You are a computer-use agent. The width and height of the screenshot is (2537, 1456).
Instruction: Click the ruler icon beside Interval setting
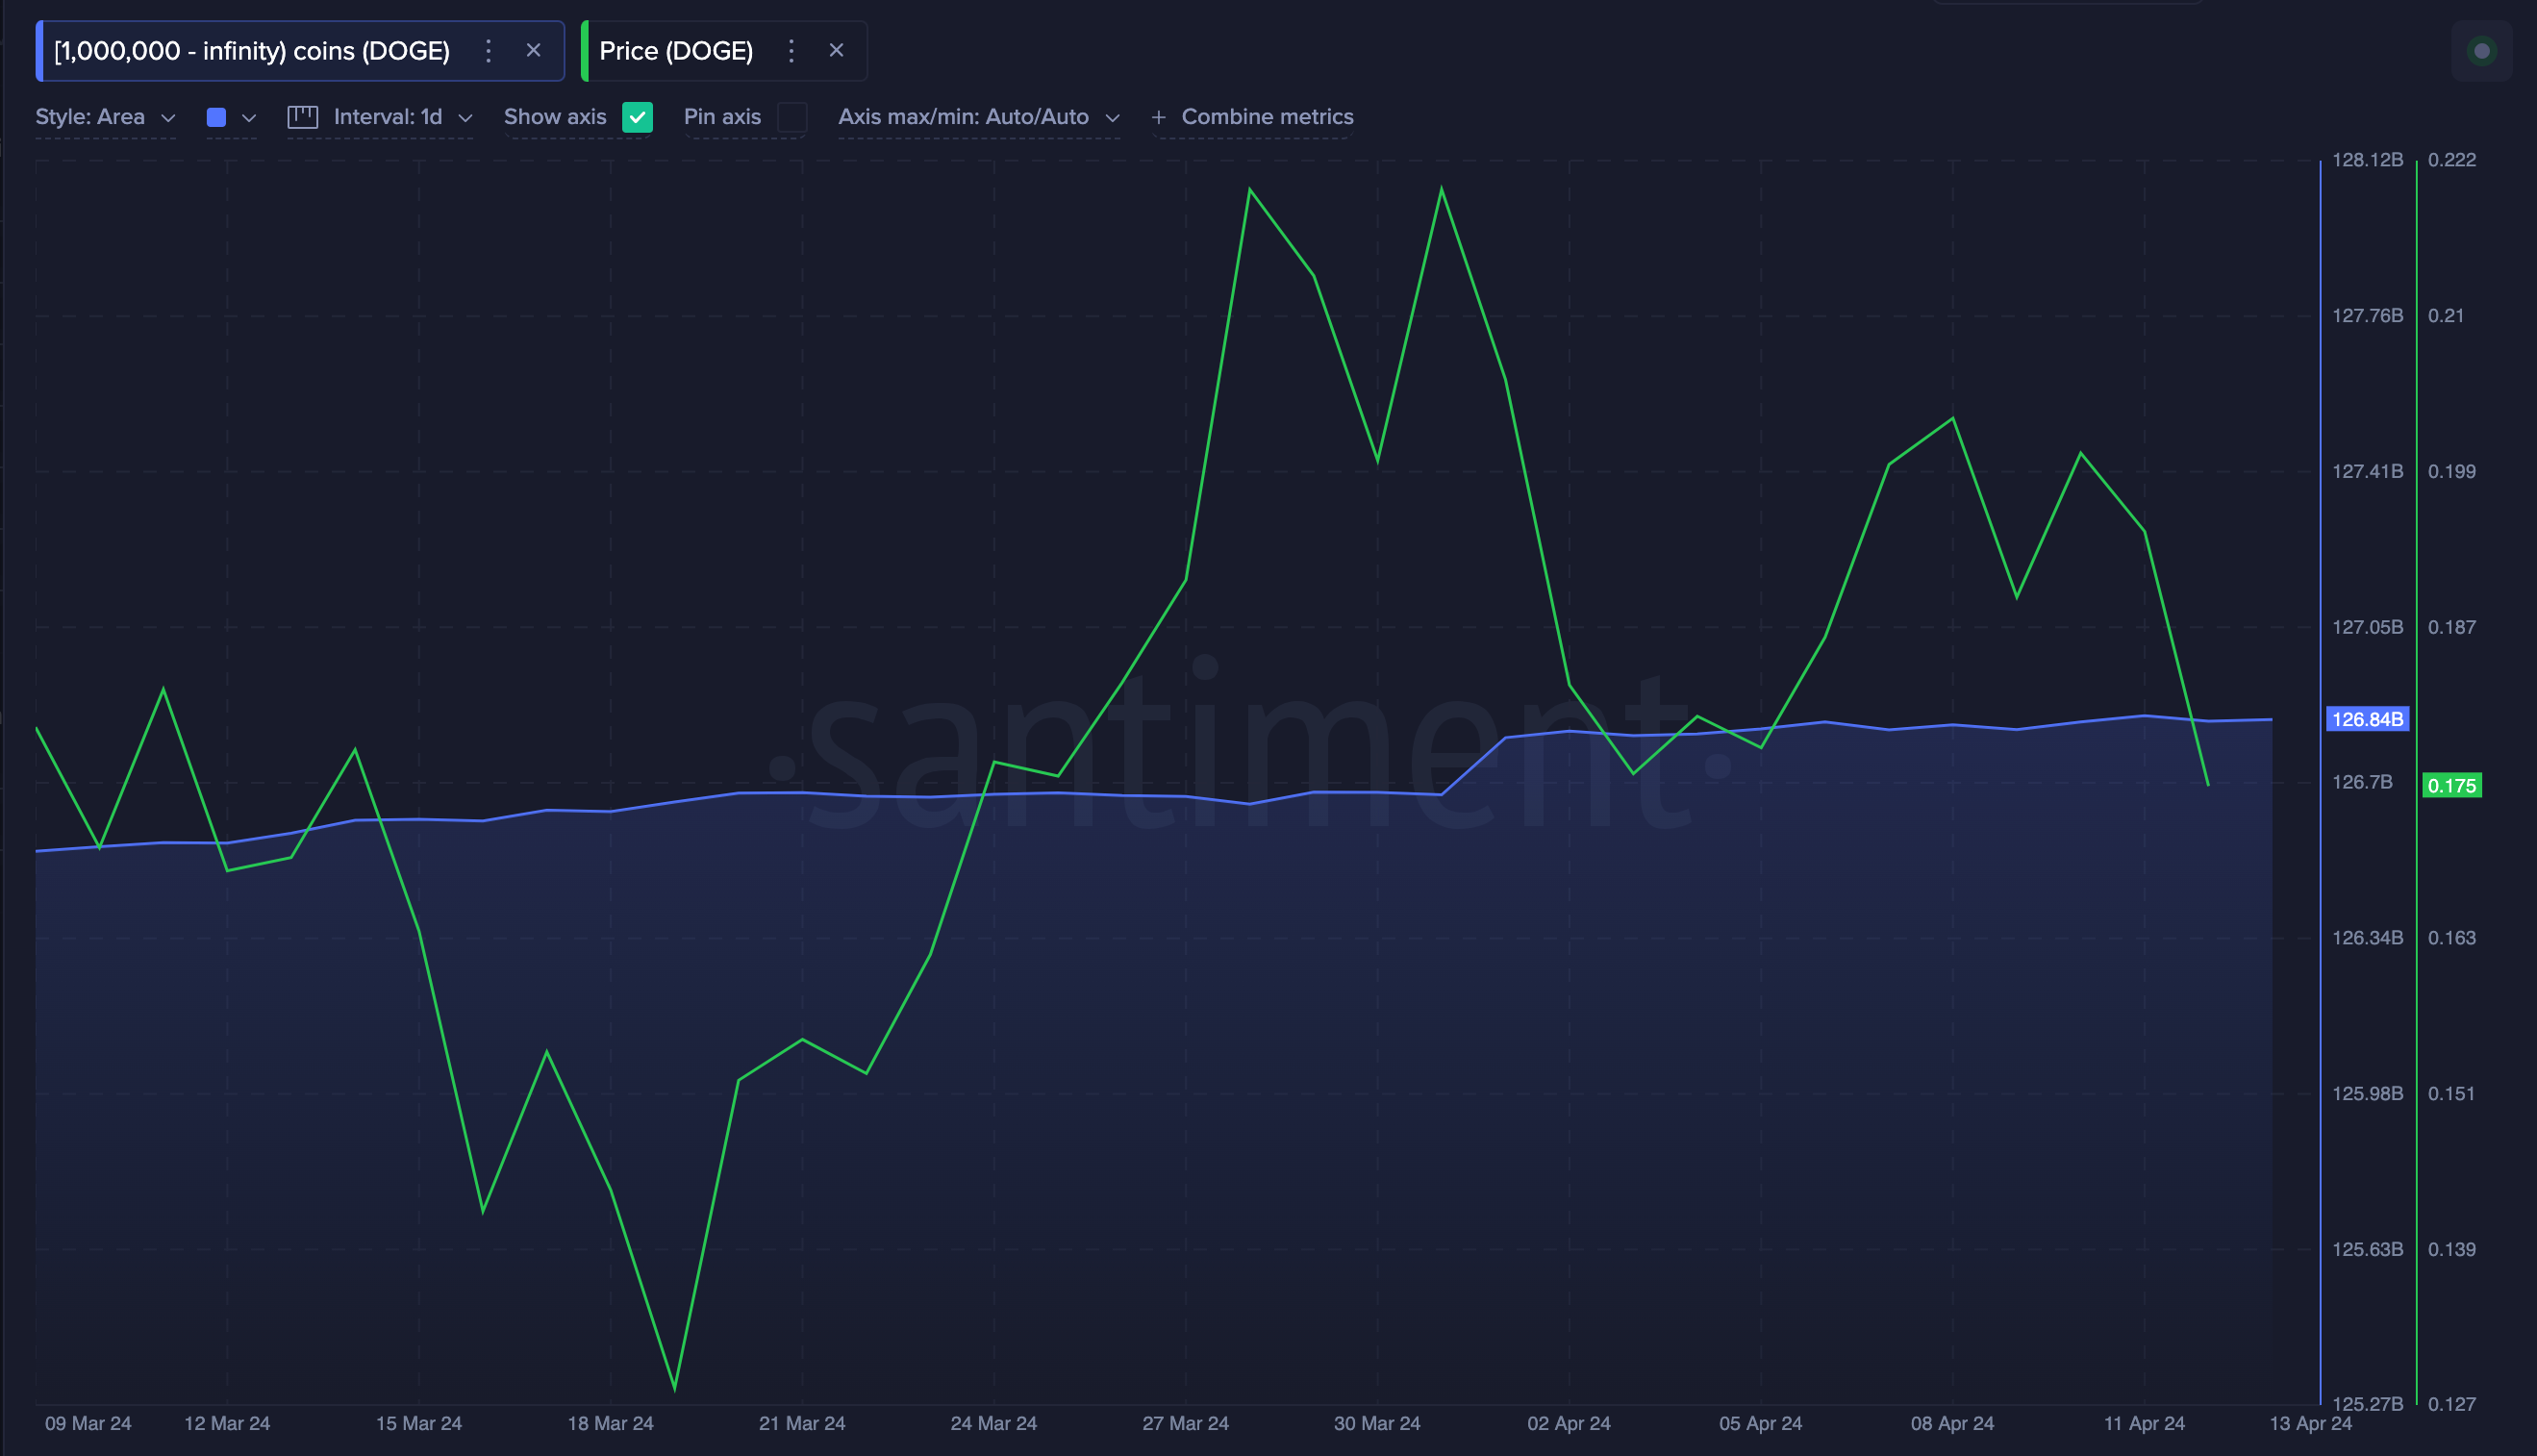[304, 116]
